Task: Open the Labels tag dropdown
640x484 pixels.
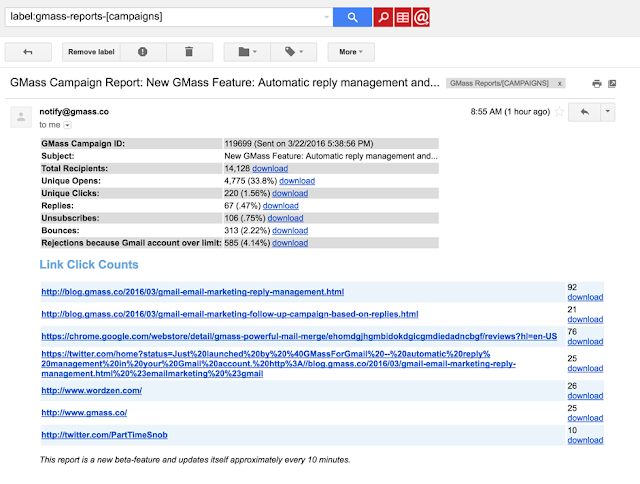Action: pos(293,52)
